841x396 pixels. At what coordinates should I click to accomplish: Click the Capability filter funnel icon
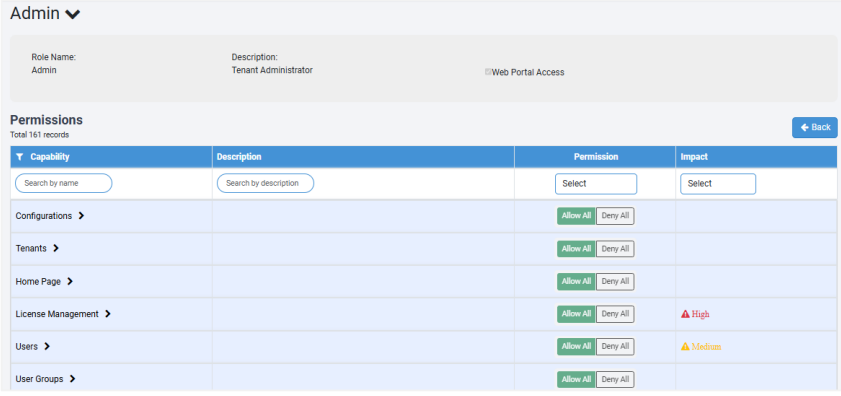click(x=20, y=157)
